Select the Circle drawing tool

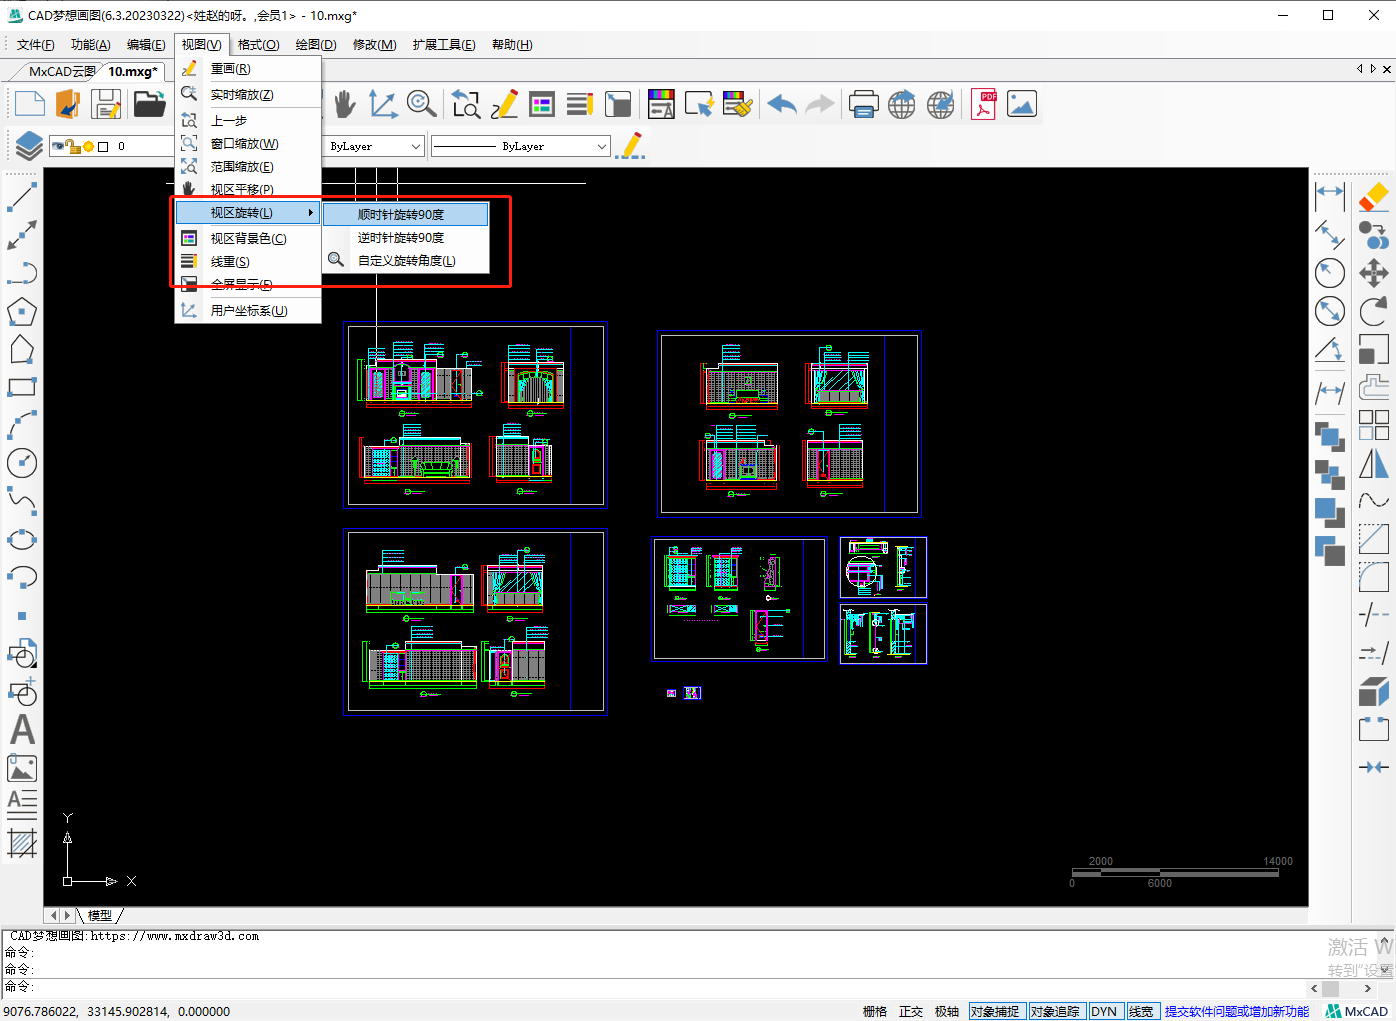(x=22, y=463)
